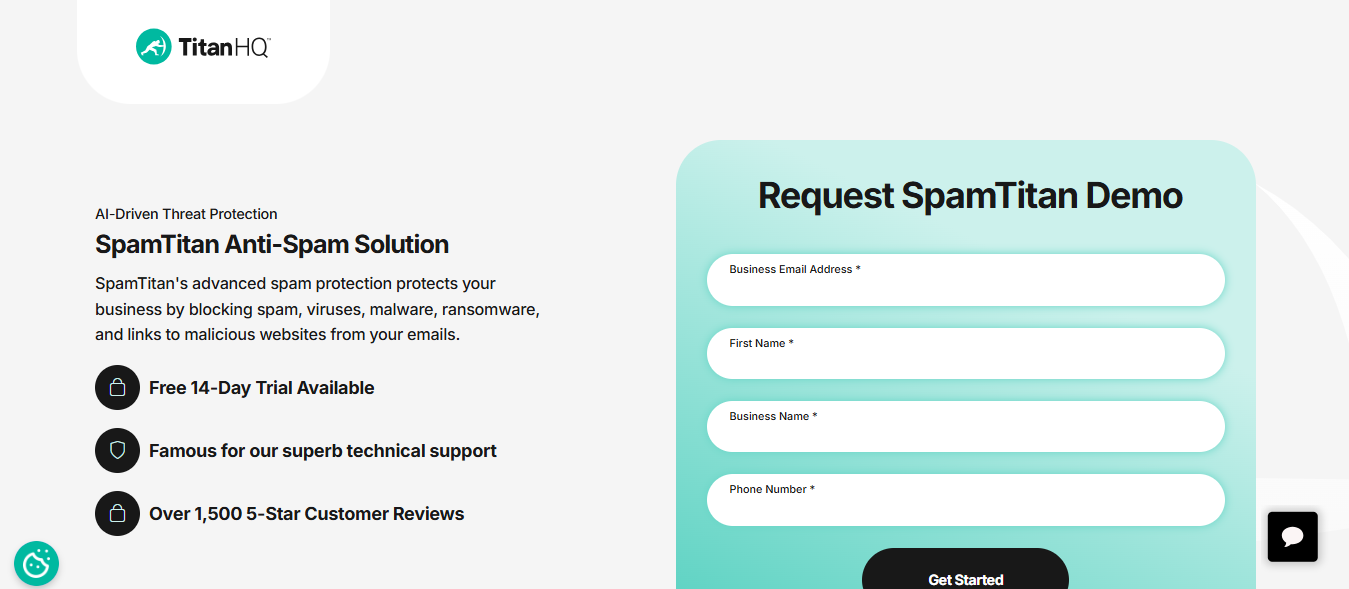The height and width of the screenshot is (589, 1349).
Task: Click the Request SpamTitan Demo heading
Action: [970, 195]
